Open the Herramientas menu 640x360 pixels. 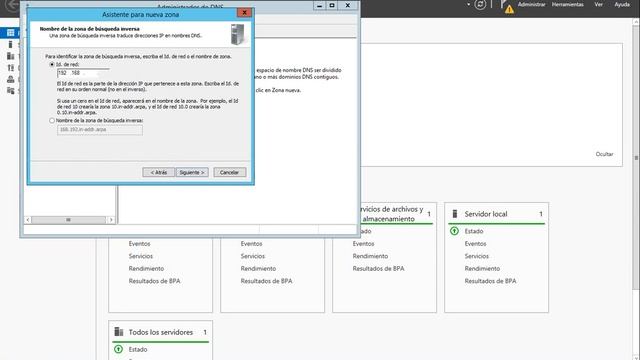[x=567, y=4]
